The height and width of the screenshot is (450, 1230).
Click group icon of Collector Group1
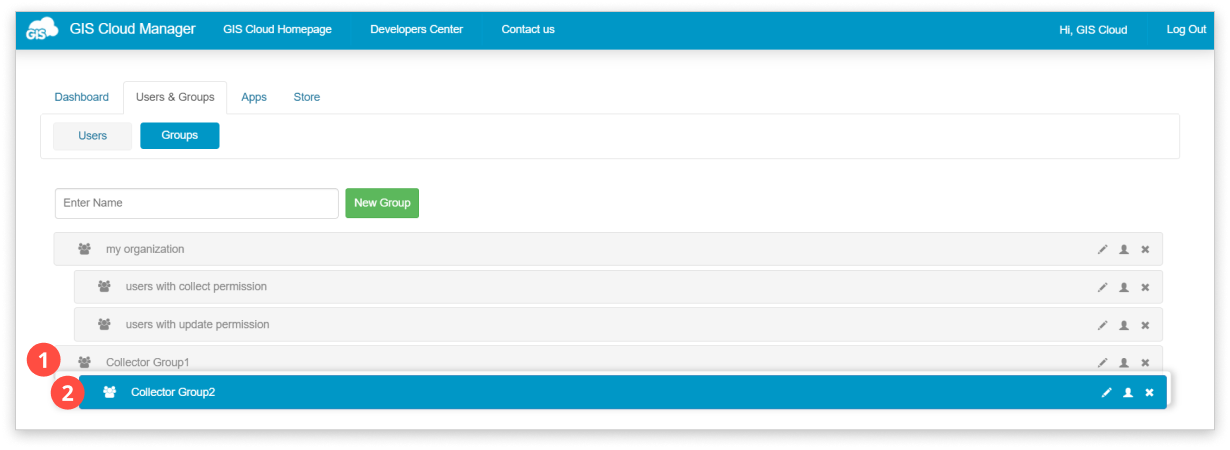pyautogui.click(x=85, y=362)
